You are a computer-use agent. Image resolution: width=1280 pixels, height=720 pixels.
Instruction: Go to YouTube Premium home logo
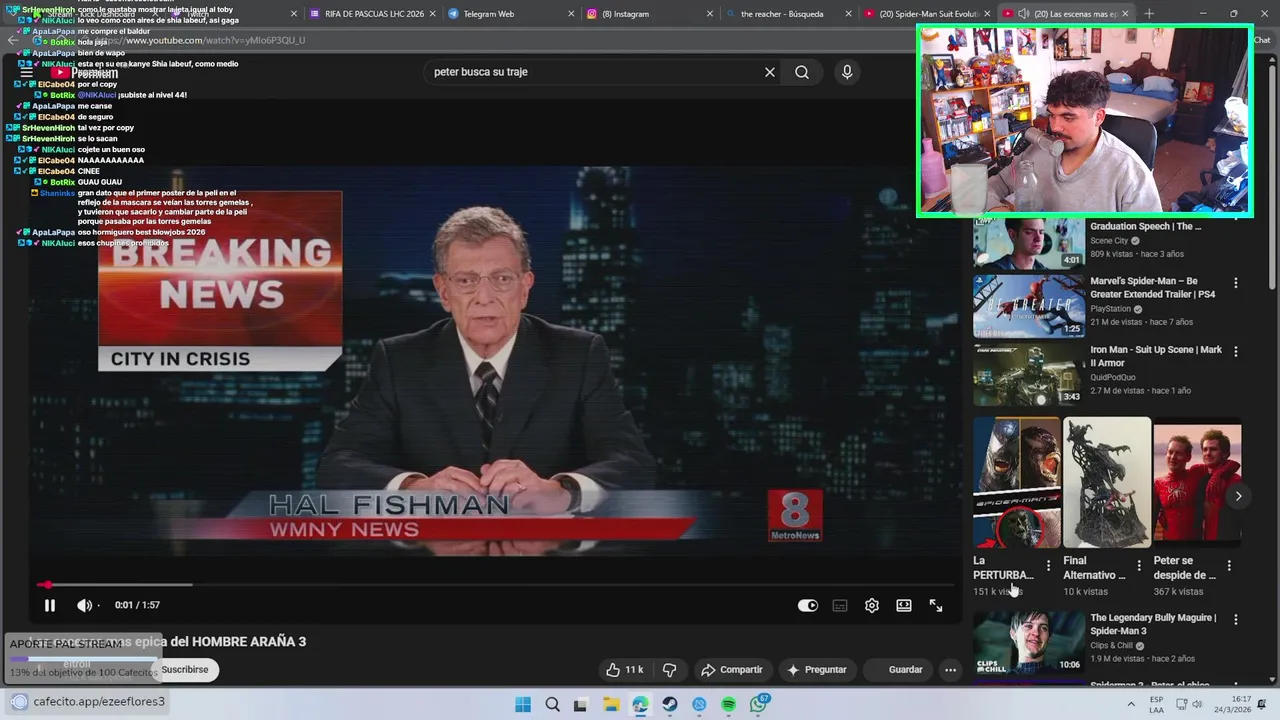pos(85,72)
